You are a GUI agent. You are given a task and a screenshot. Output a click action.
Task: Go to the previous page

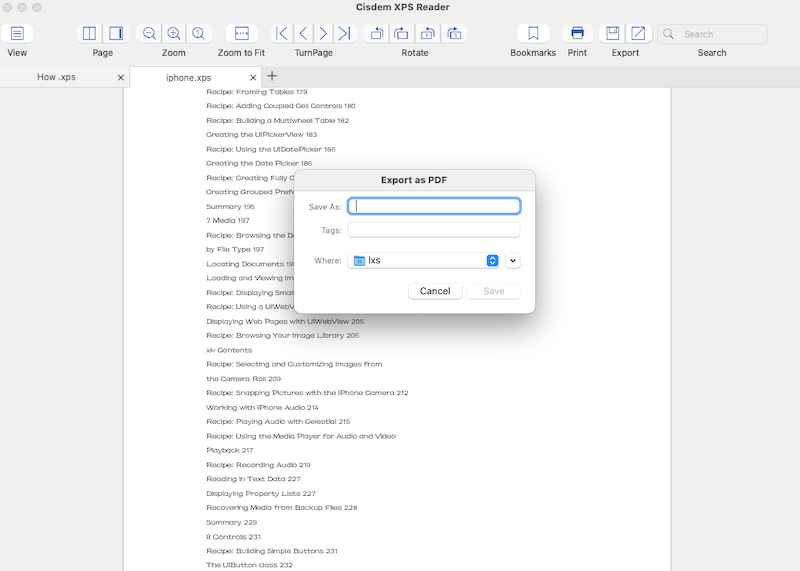click(x=303, y=34)
